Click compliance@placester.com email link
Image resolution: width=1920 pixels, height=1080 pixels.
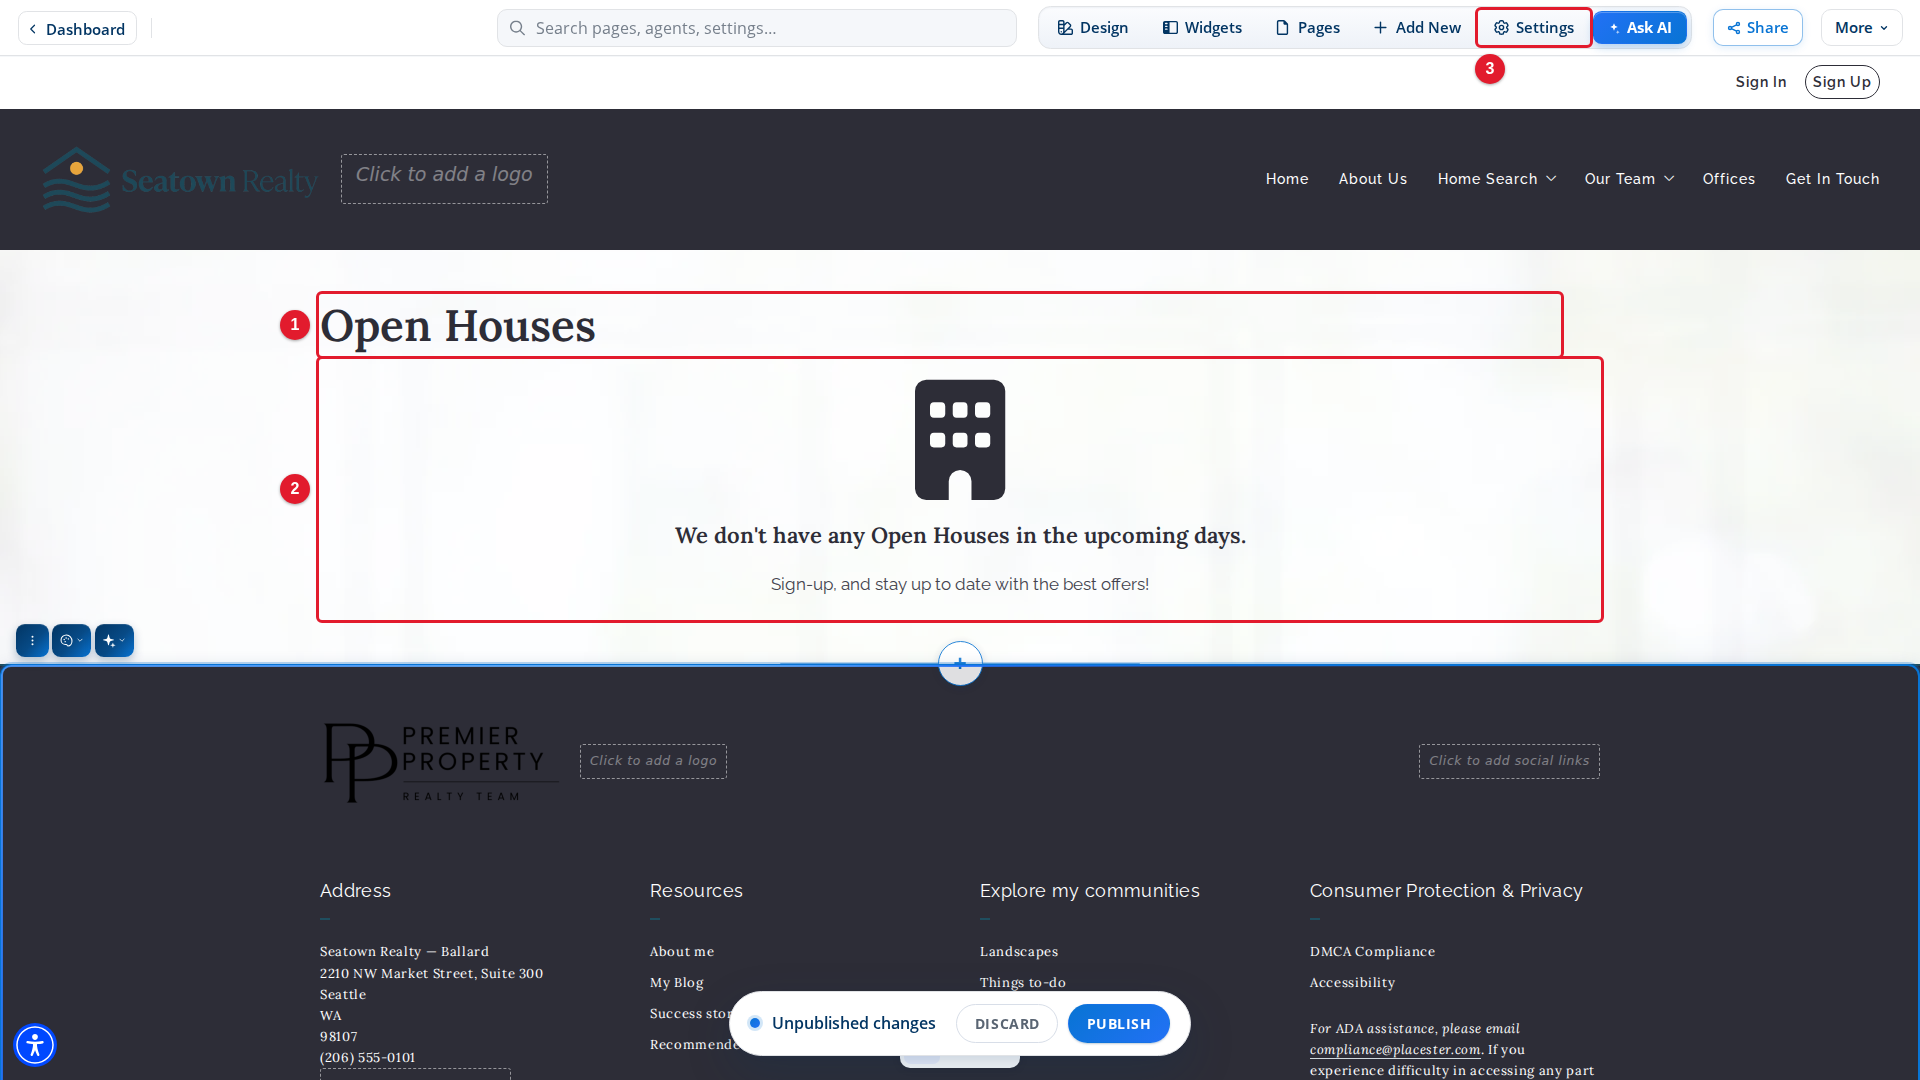[1395, 1050]
